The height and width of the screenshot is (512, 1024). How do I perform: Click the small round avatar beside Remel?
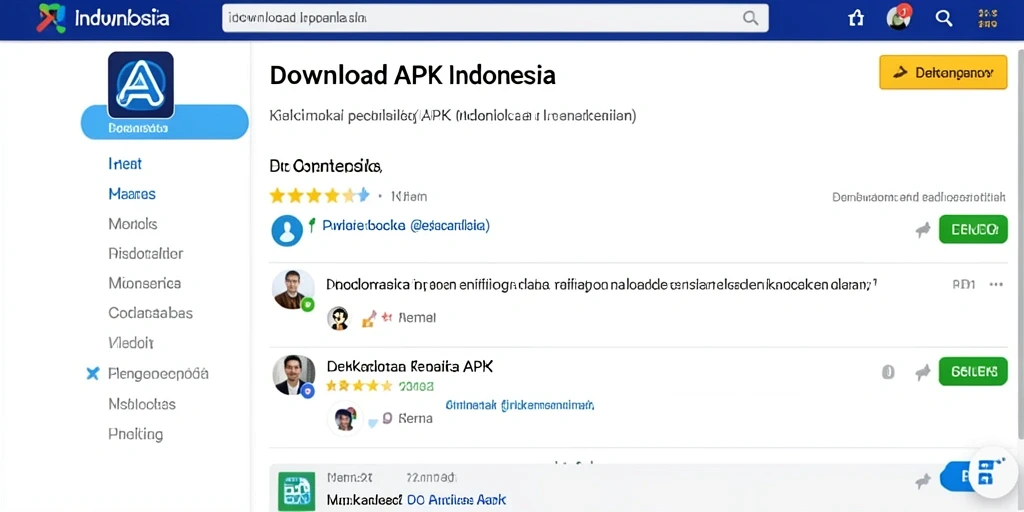(338, 318)
